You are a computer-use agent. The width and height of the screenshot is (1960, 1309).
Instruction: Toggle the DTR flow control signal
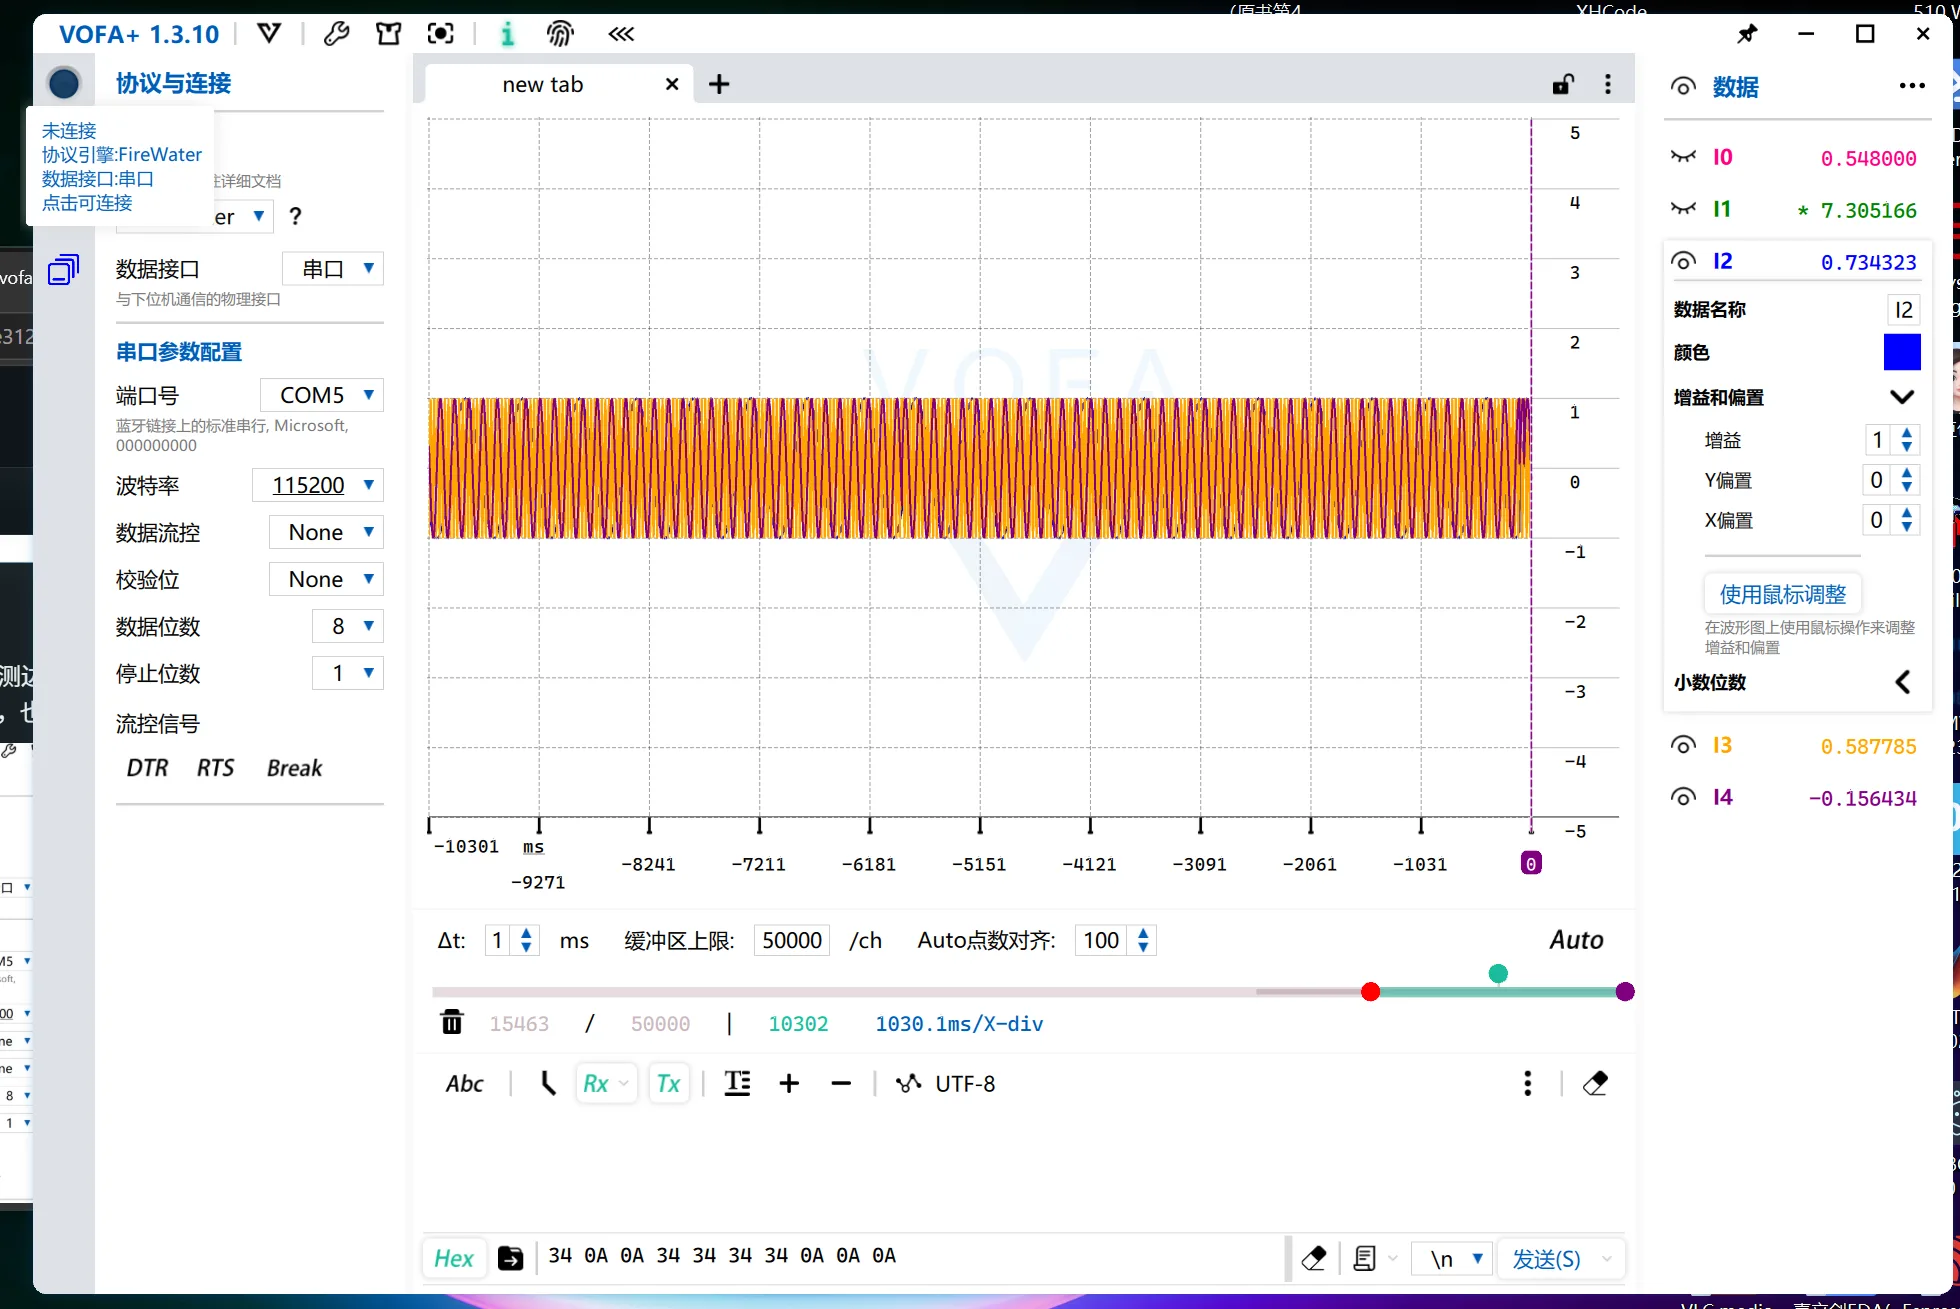click(x=147, y=768)
